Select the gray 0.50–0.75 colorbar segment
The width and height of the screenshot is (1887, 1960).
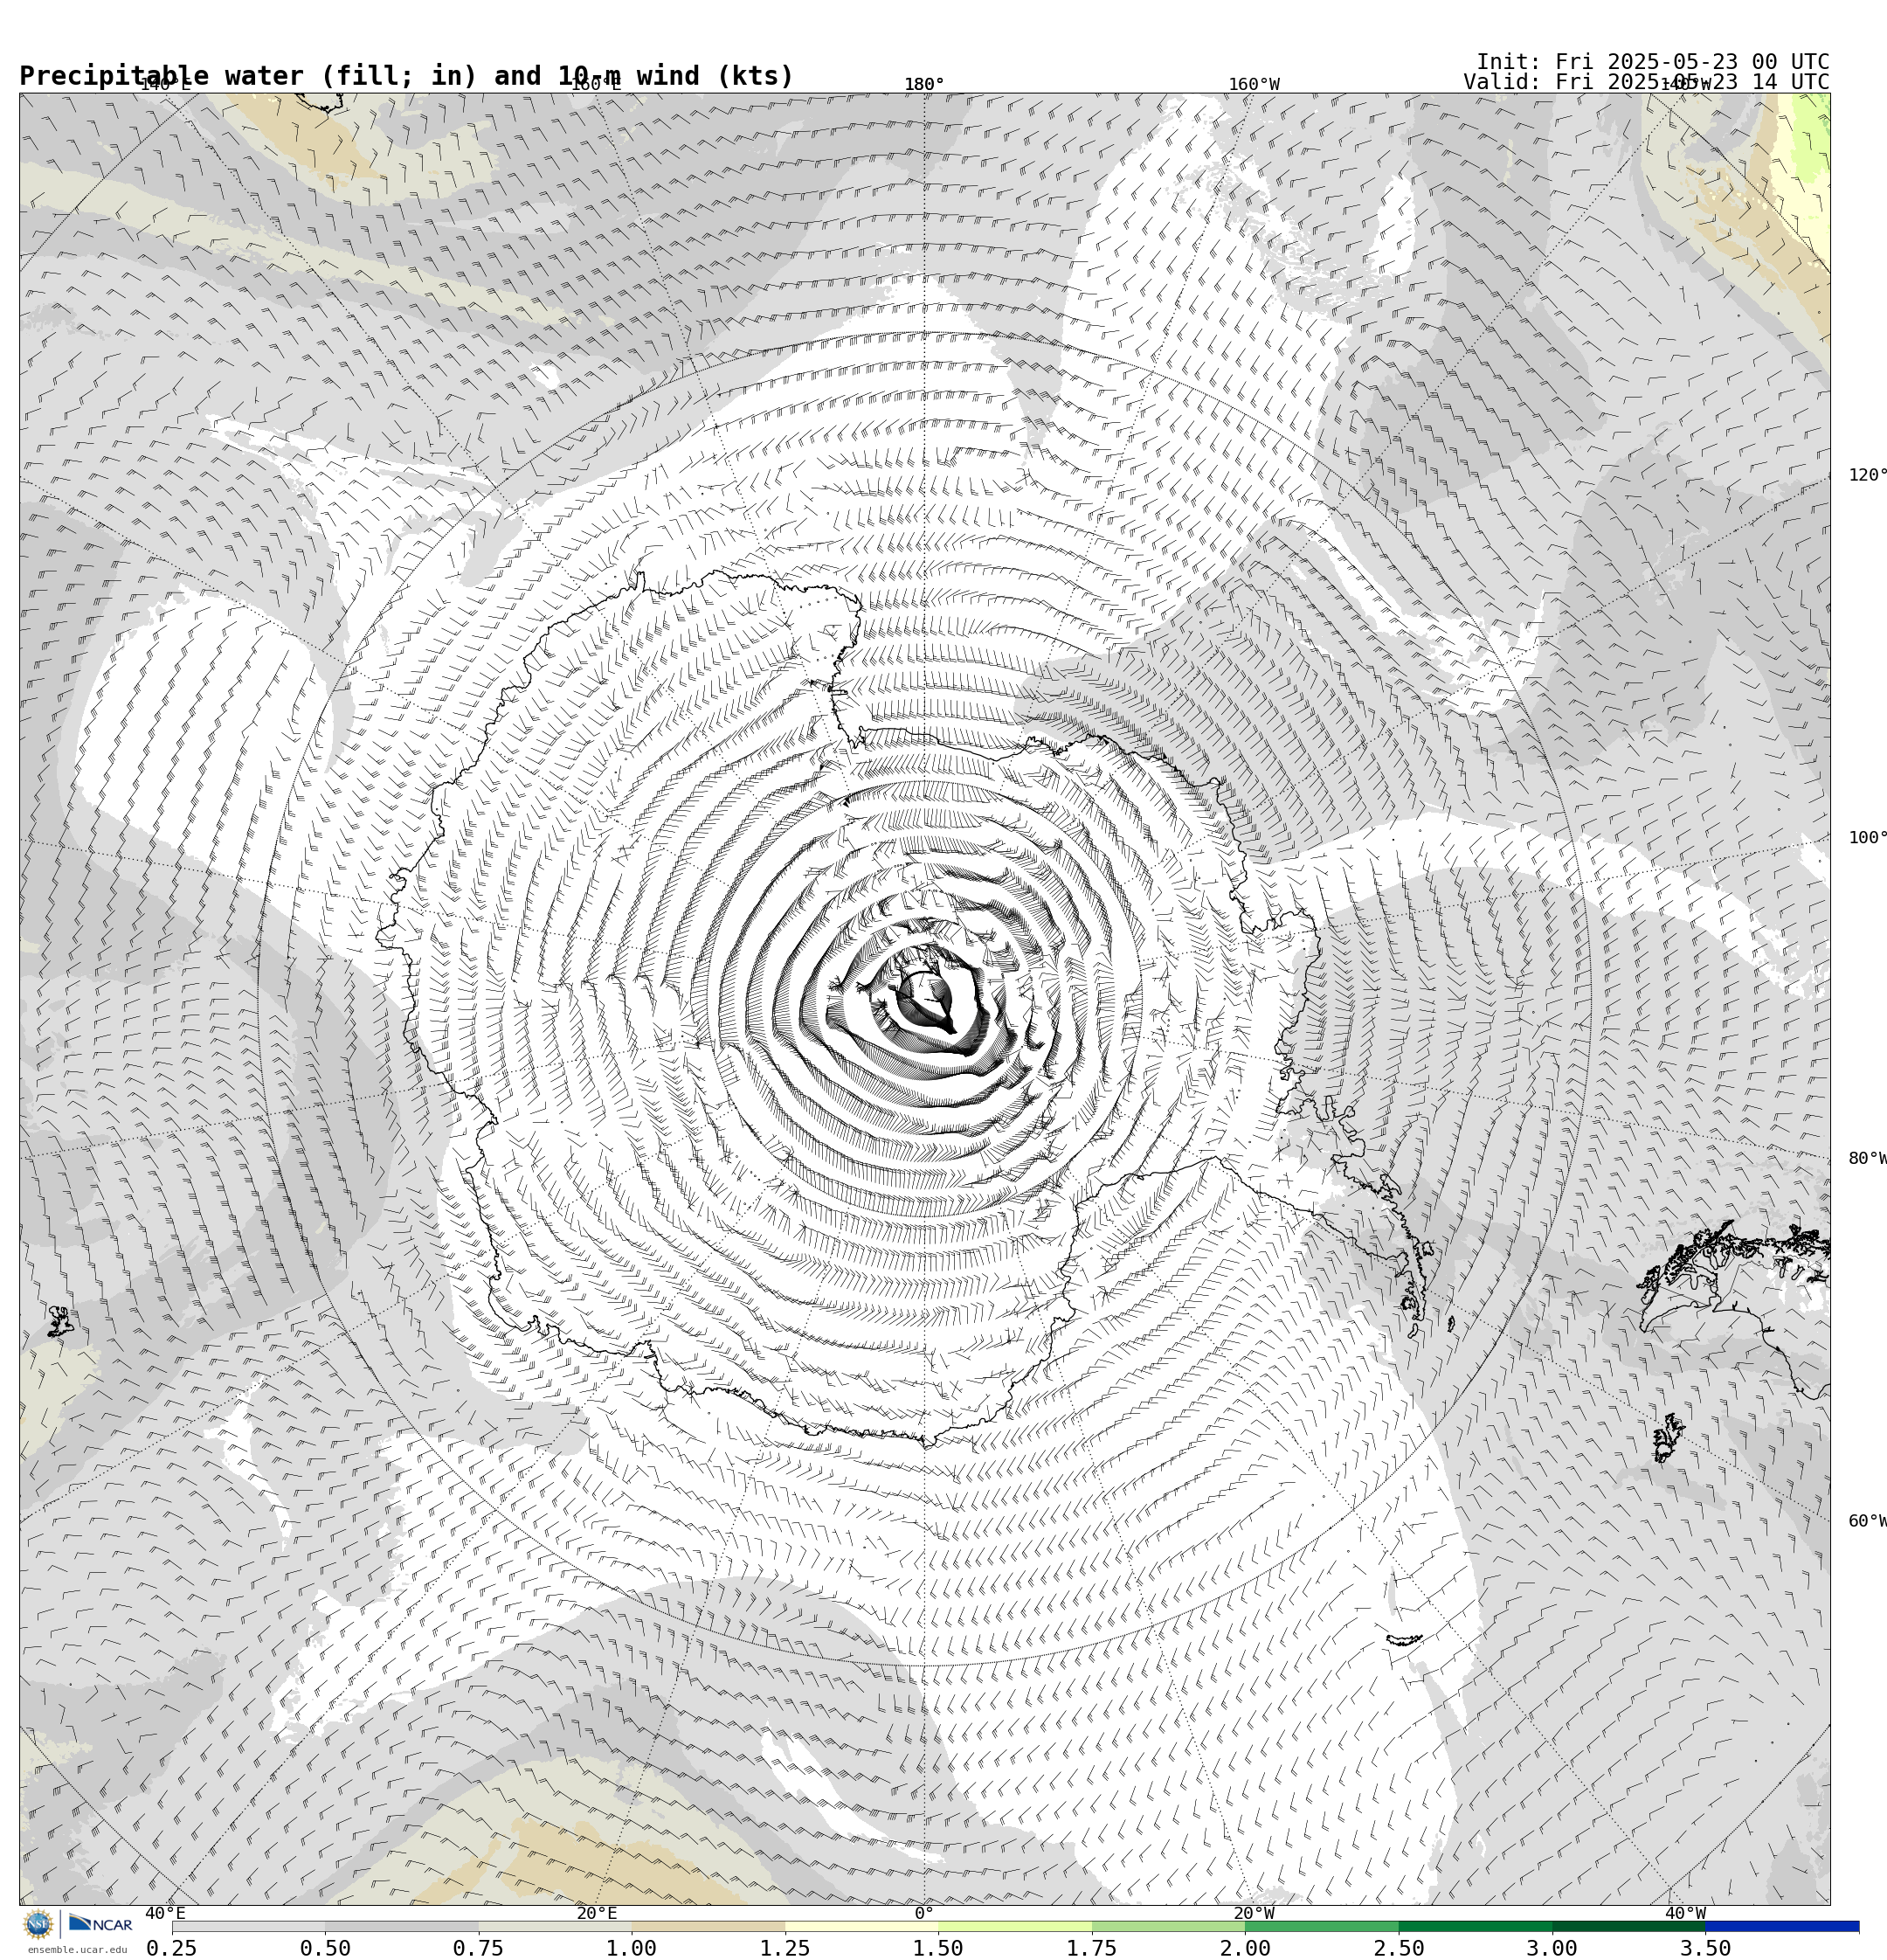(401, 1926)
